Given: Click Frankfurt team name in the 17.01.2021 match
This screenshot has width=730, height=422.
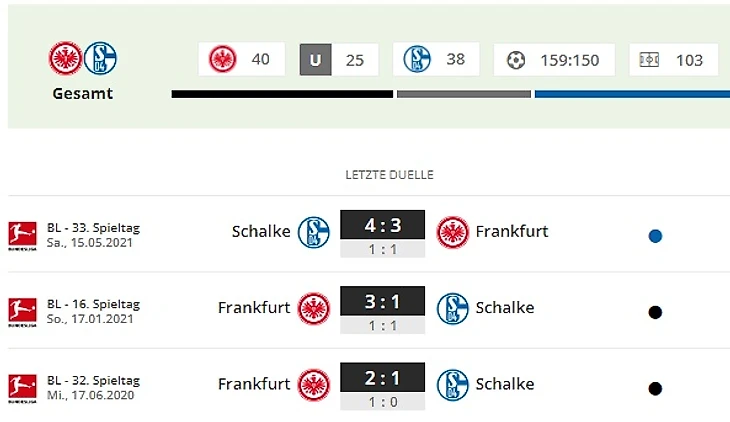Looking at the screenshot, I should 254,308.
